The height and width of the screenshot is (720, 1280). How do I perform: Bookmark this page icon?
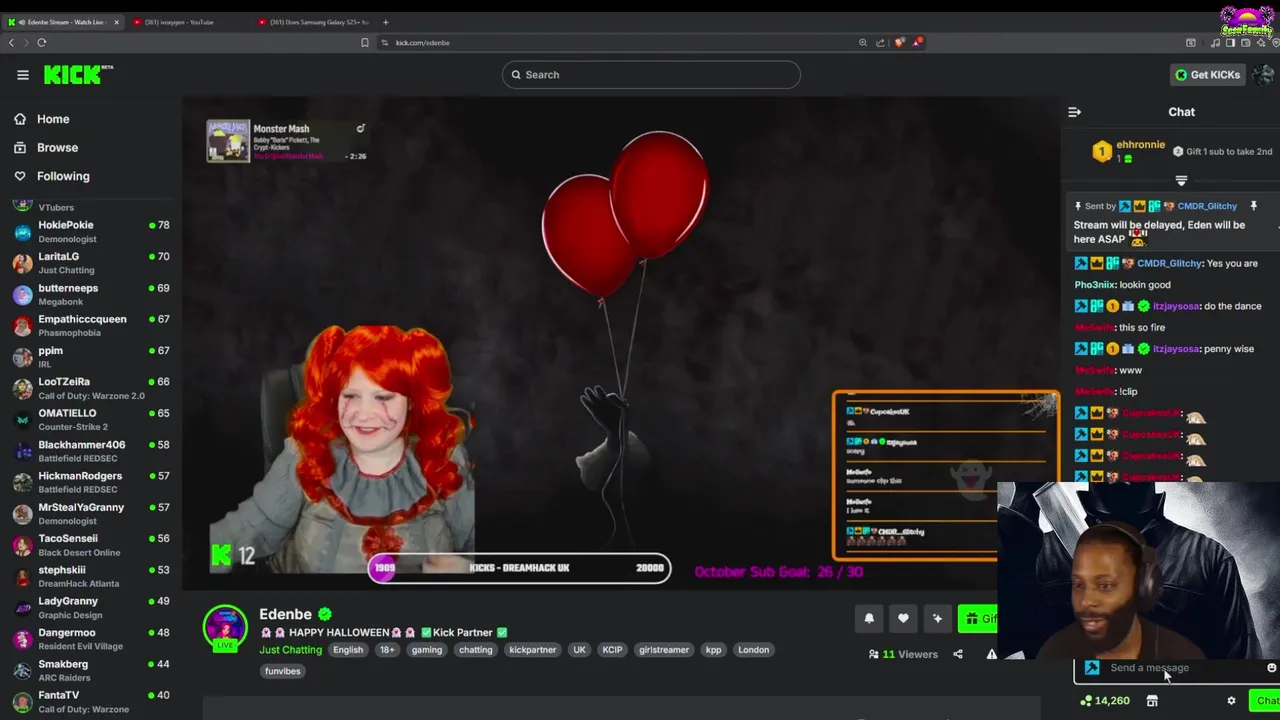(365, 42)
